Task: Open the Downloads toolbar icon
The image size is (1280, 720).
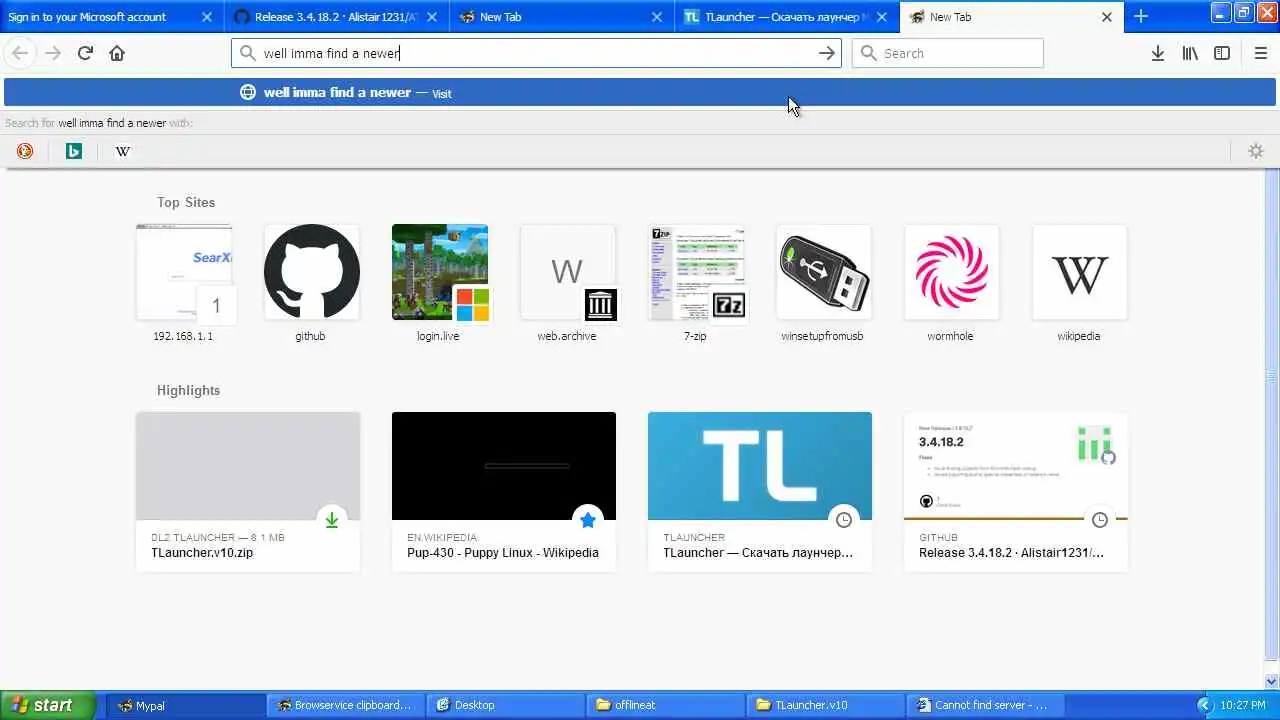Action: (x=1157, y=53)
